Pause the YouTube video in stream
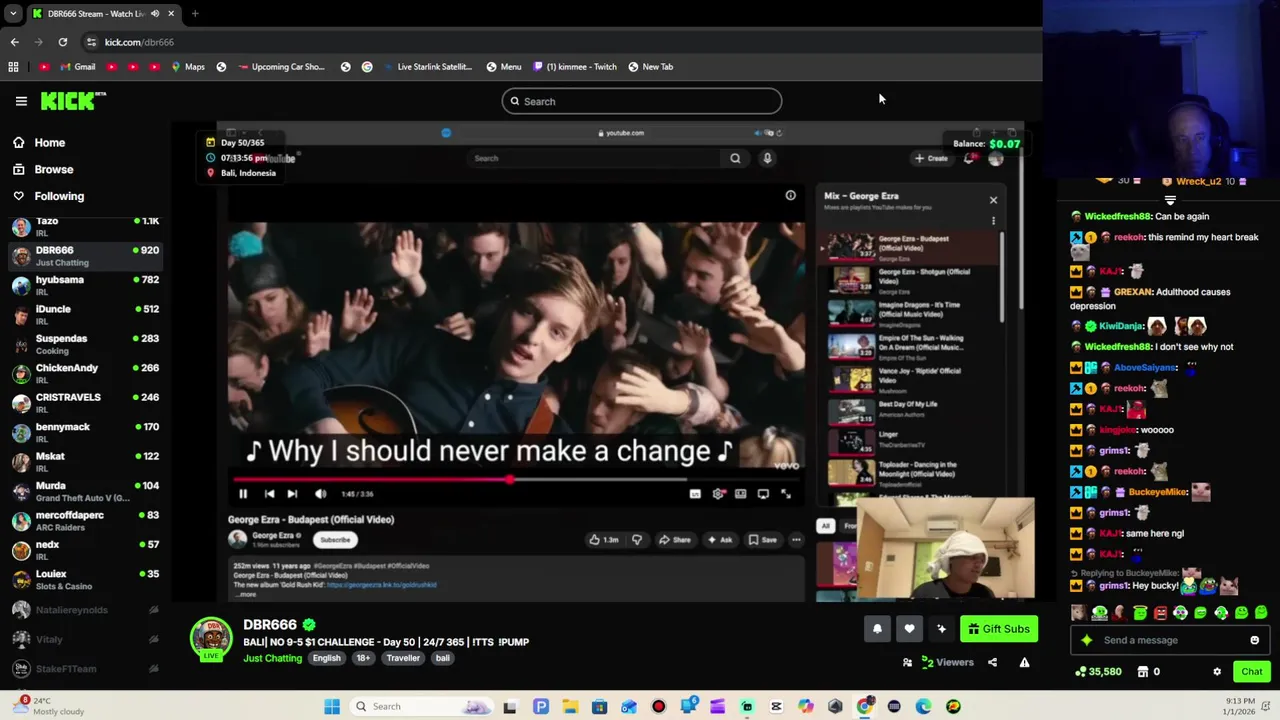The width and height of the screenshot is (1280, 720). tap(243, 494)
